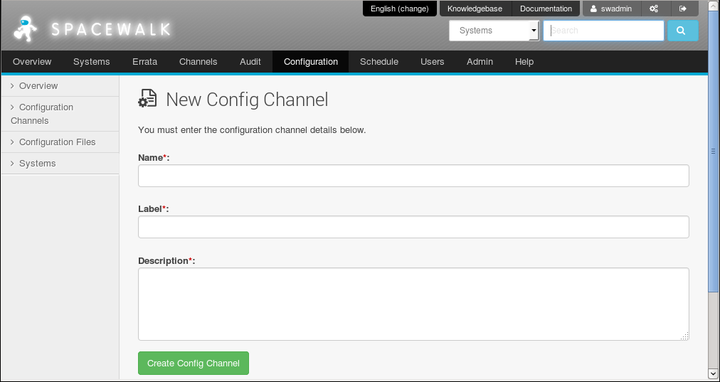Open the Documentation link
The image size is (720, 382).
pos(546,9)
